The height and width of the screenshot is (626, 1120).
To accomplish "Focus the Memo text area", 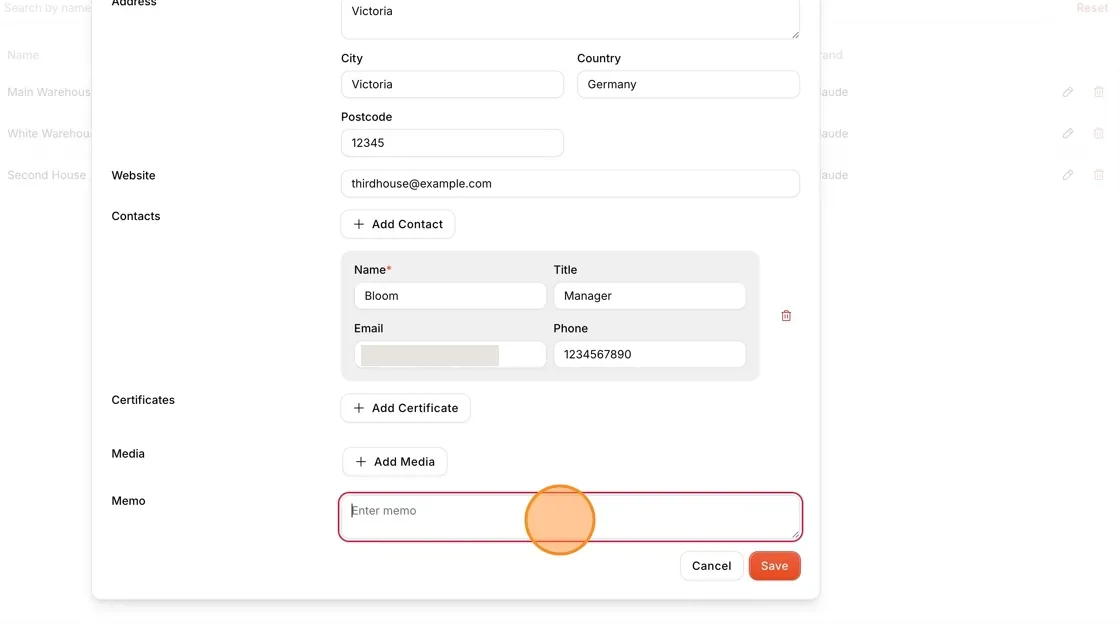I will 570,517.
